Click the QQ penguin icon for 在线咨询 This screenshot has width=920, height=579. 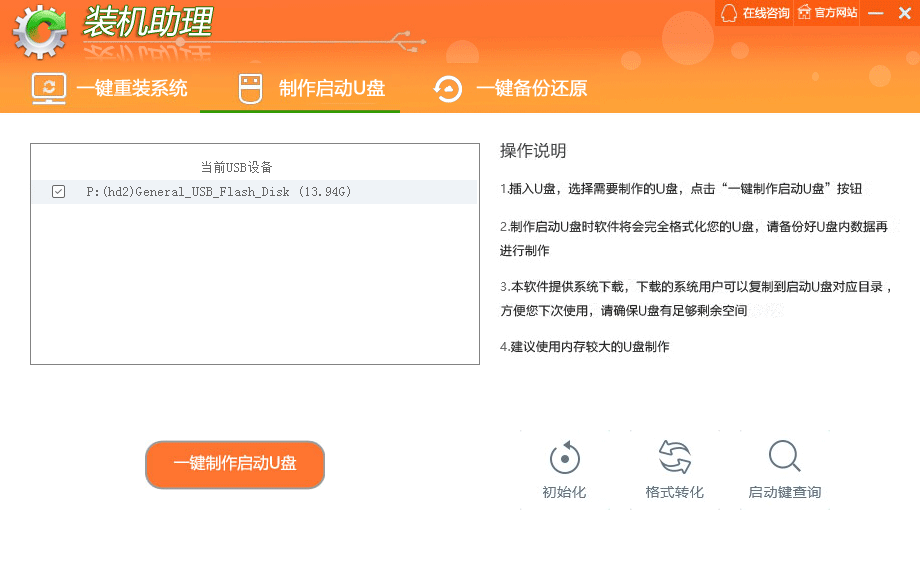[x=729, y=13]
